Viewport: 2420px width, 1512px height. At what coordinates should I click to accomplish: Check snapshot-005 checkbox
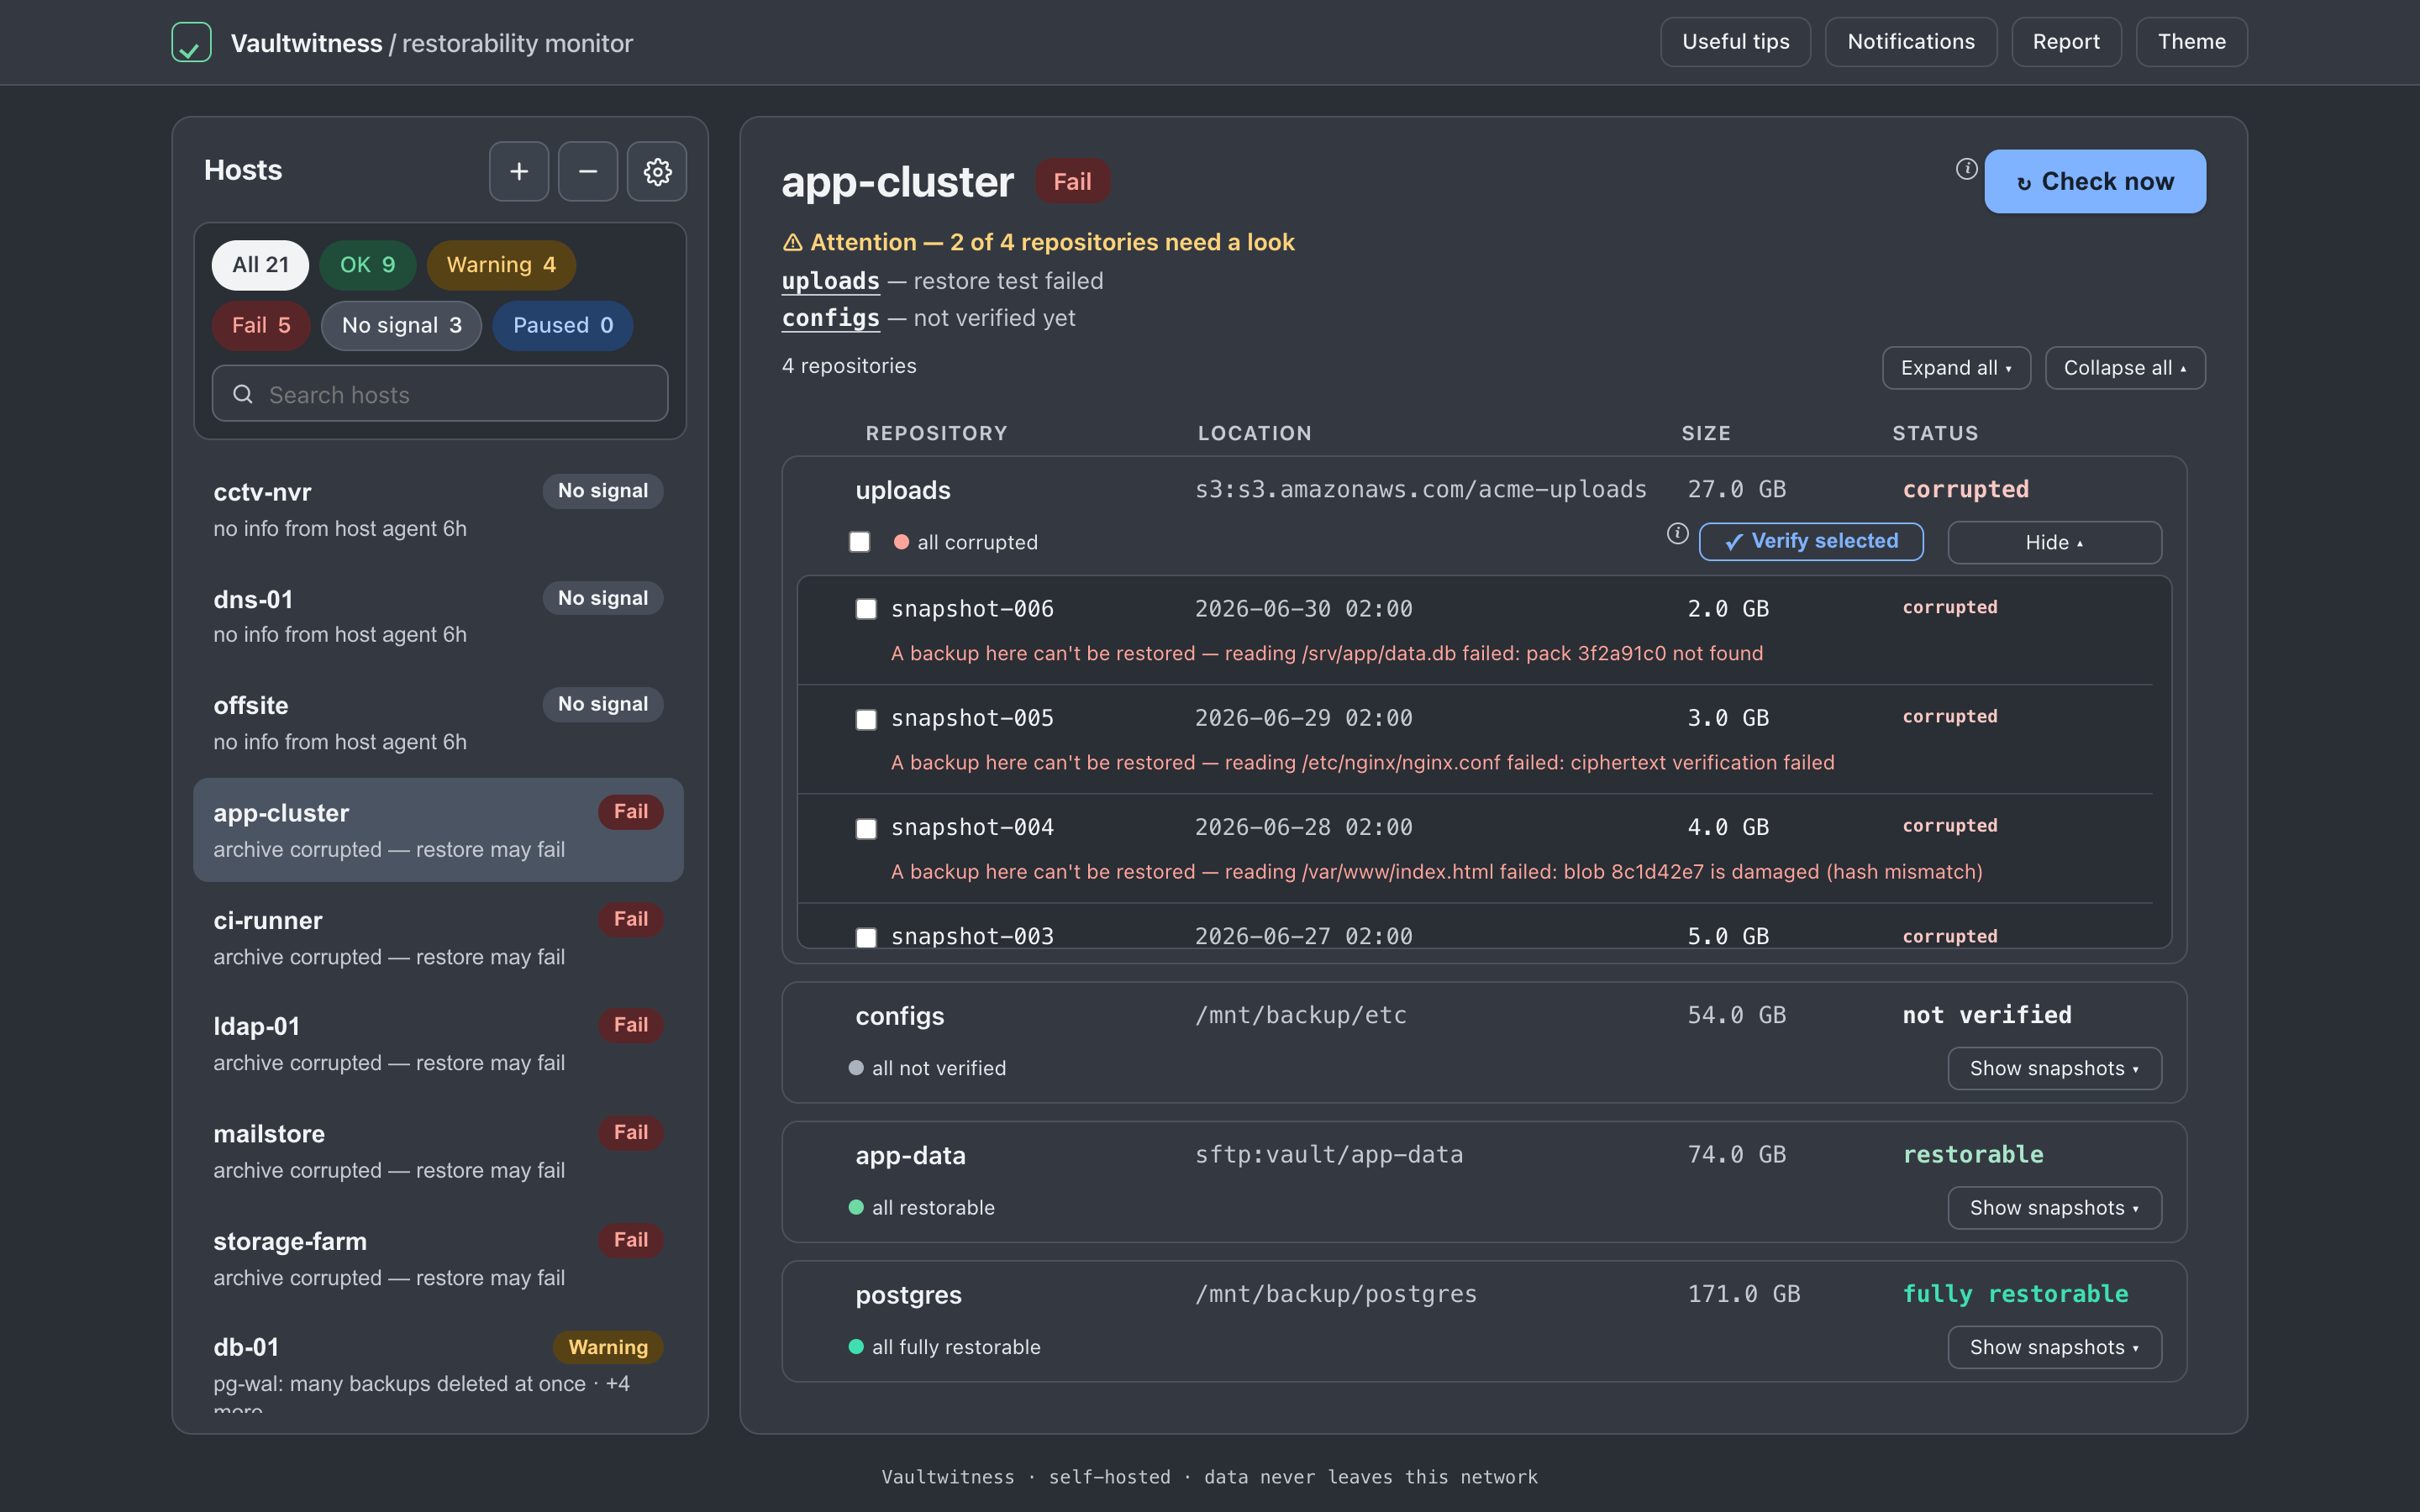click(866, 719)
